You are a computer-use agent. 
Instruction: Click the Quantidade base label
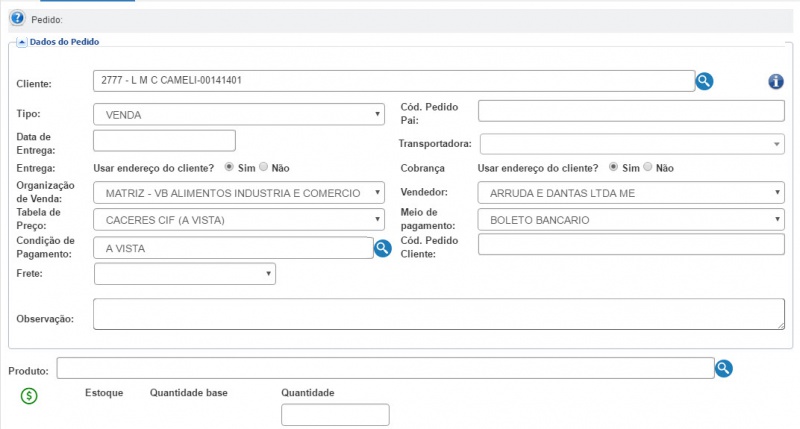coord(189,393)
